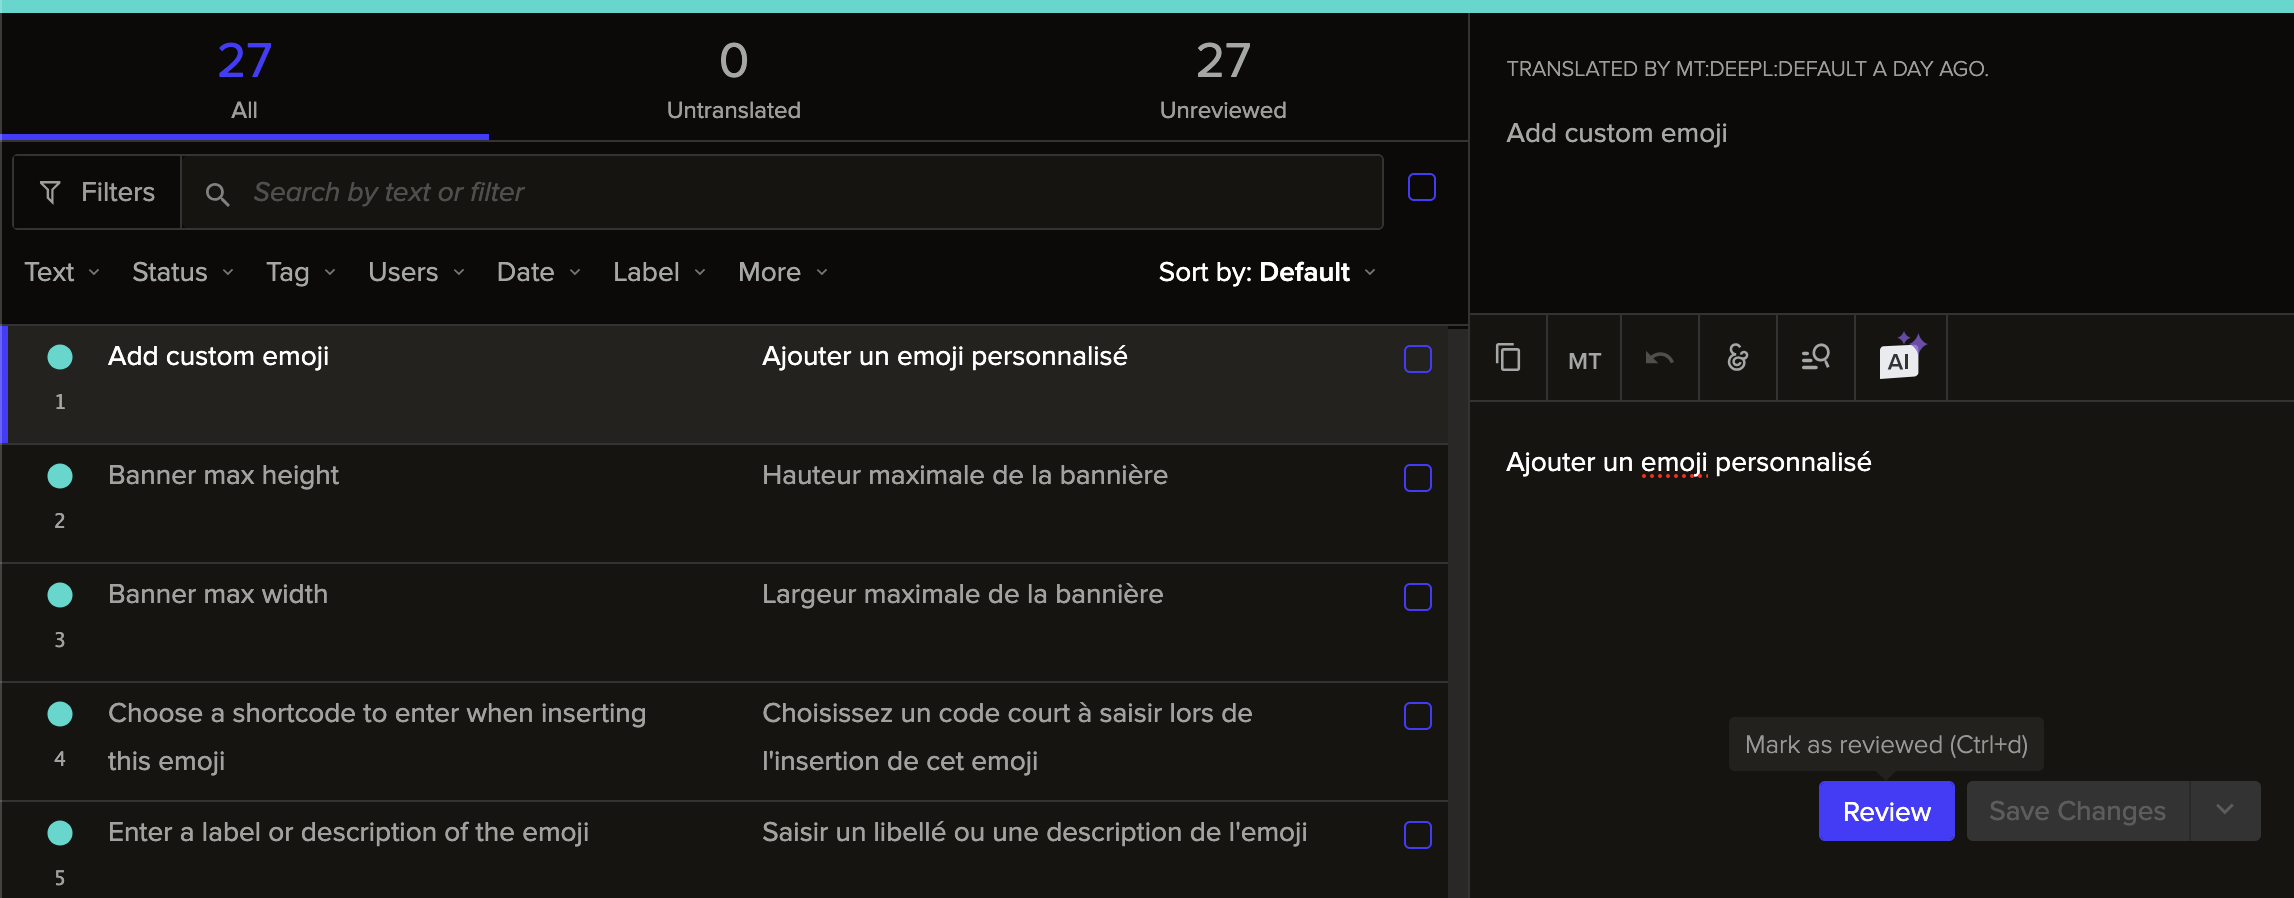Click the Save Changes button
Image resolution: width=2294 pixels, height=898 pixels.
tap(2077, 811)
